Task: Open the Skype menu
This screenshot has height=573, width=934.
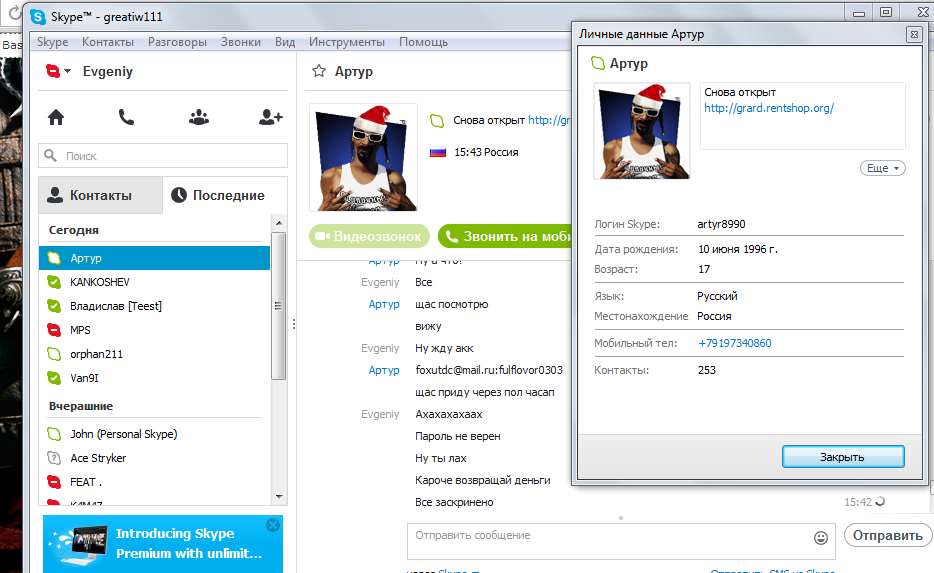Action: pos(52,42)
